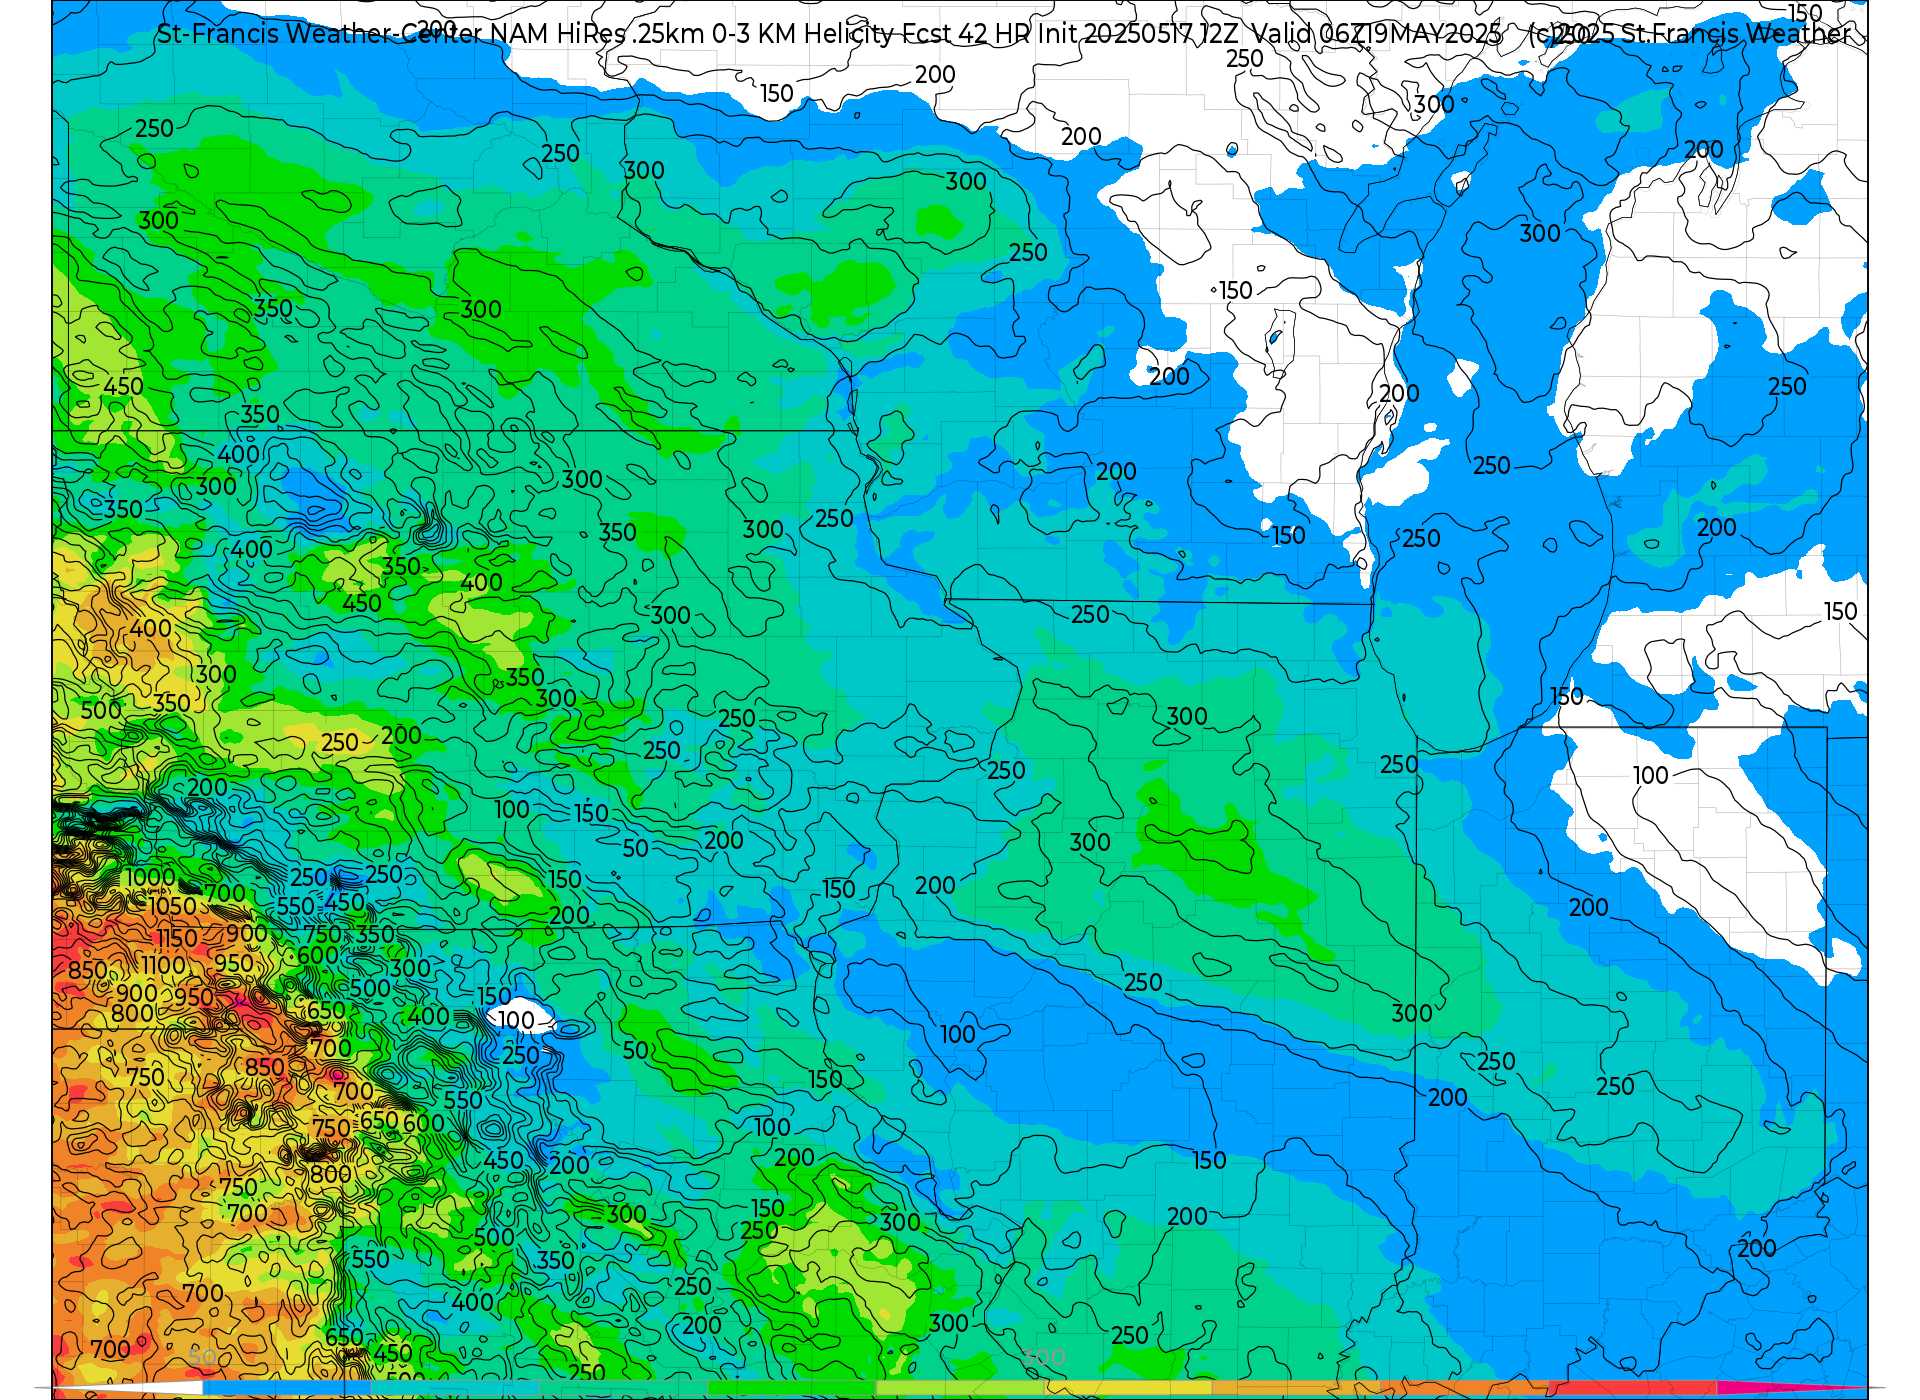The height and width of the screenshot is (1400, 1920).
Task: Click the 1100 helicity contour label
Action: (163, 965)
